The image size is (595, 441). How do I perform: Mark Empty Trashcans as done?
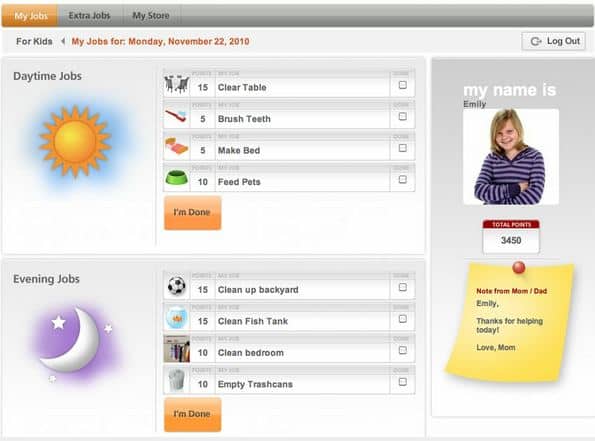click(x=403, y=382)
